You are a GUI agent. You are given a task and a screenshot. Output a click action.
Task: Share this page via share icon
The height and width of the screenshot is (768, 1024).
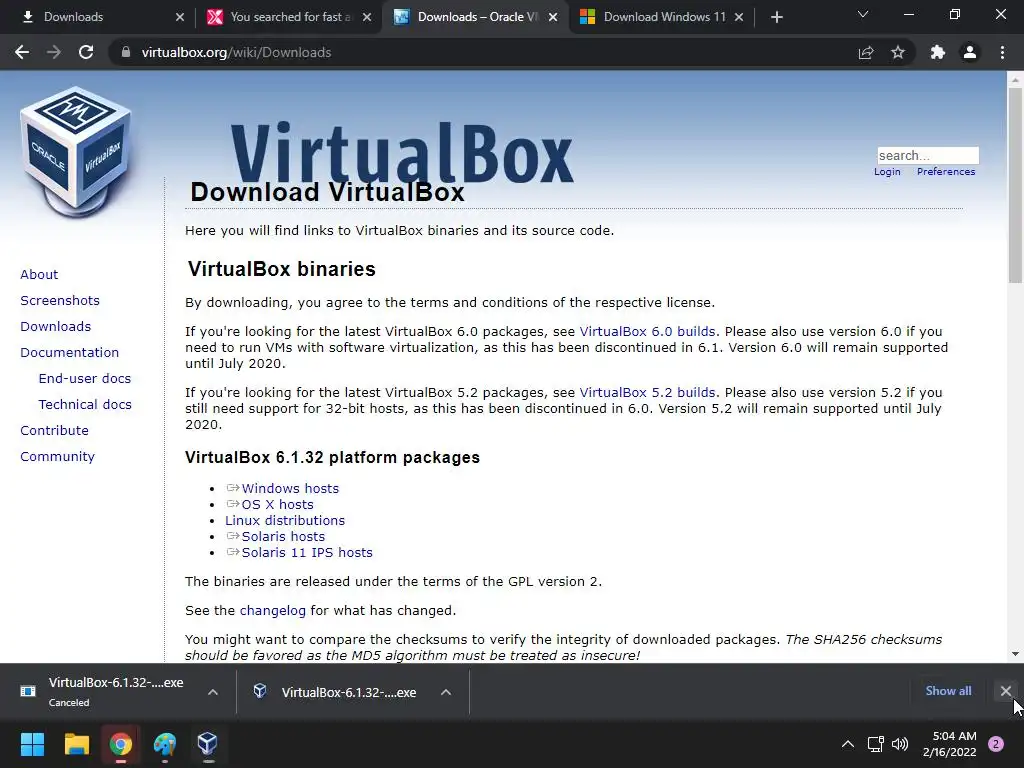pyautogui.click(x=866, y=52)
